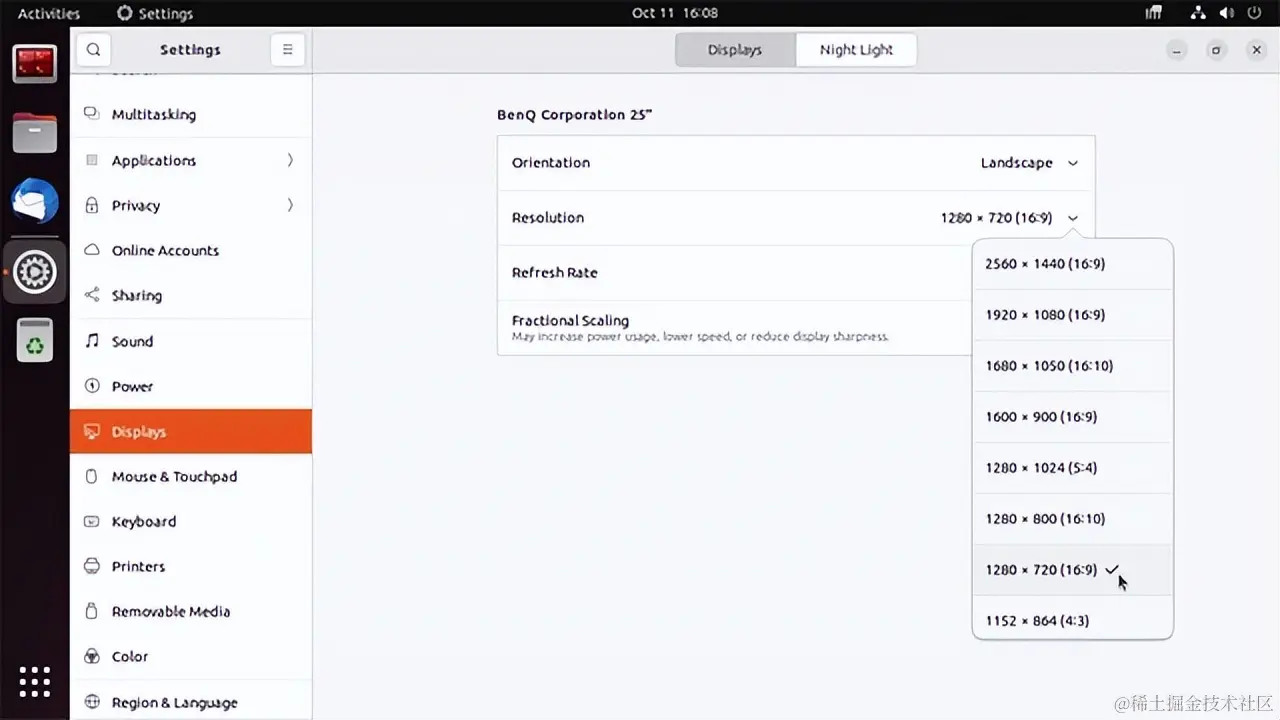
Task: Launch the red terminal app in the dock
Action: 35,65
